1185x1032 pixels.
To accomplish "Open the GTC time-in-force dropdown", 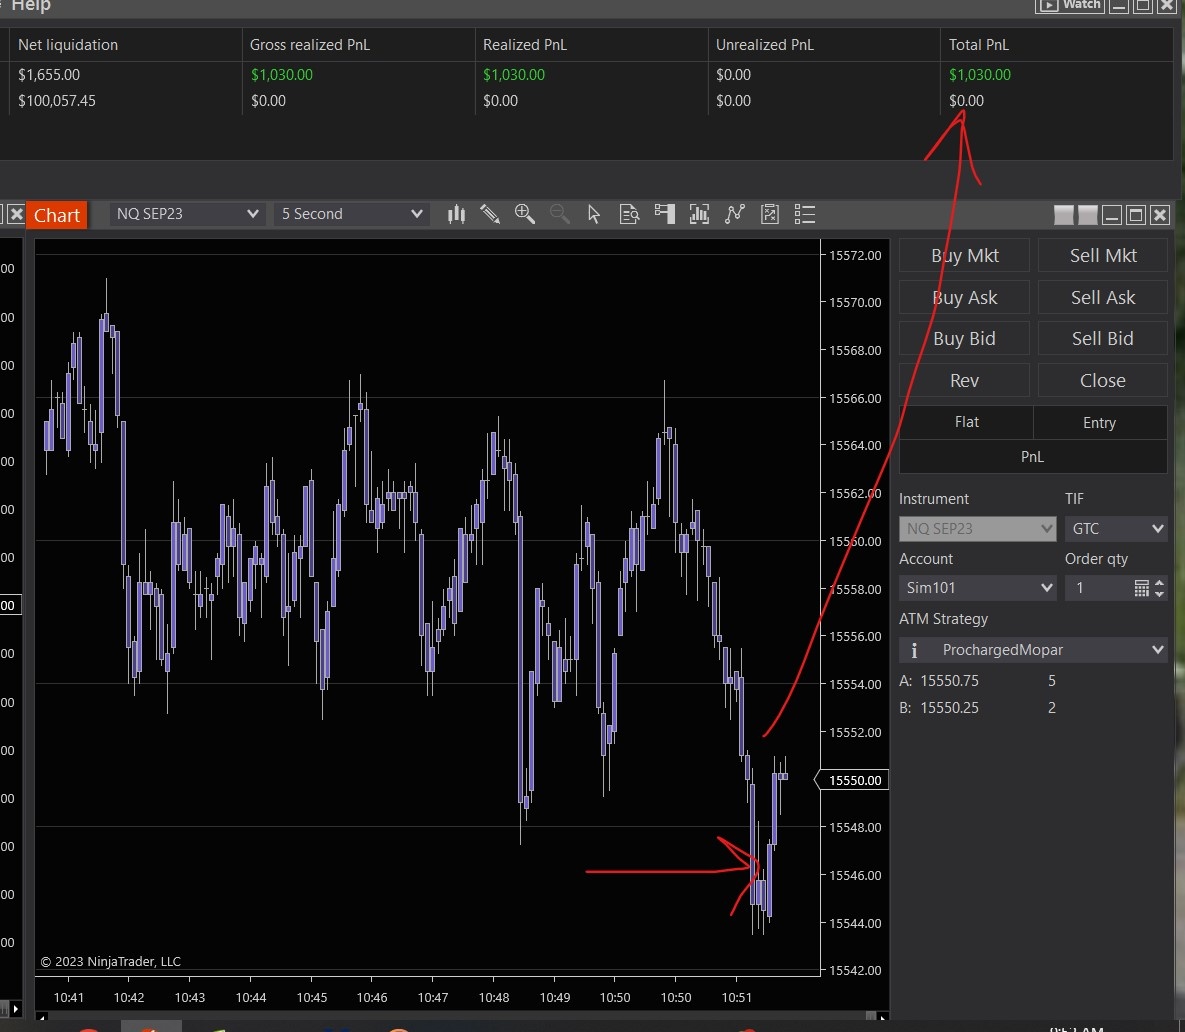I will (x=1115, y=528).
